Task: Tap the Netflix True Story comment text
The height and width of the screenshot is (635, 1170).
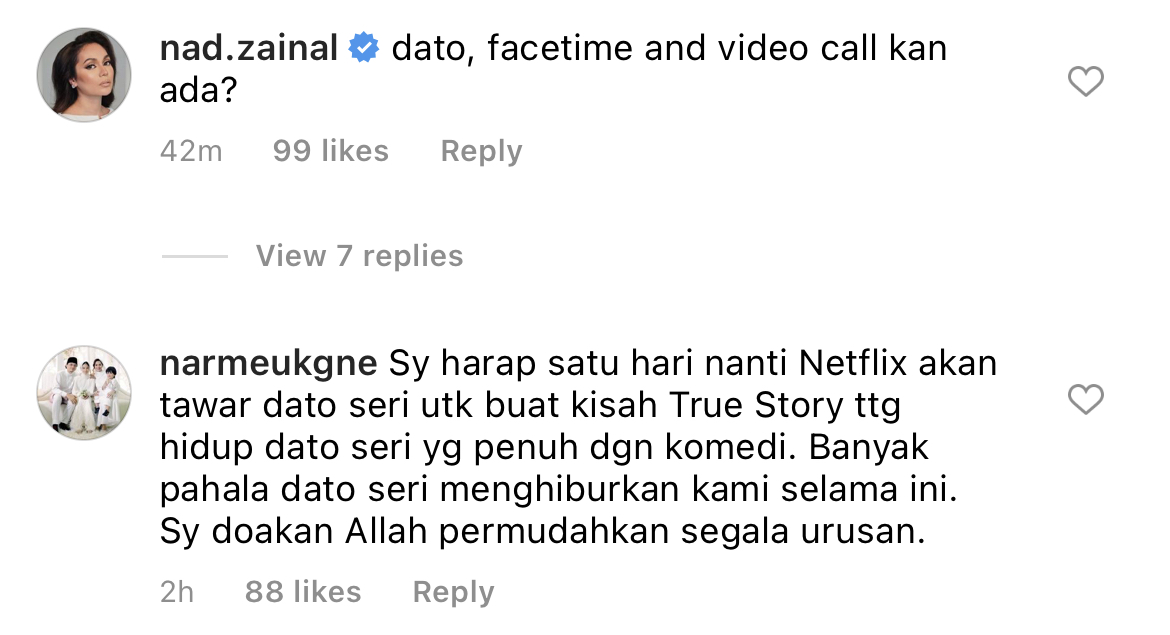Action: point(578,447)
